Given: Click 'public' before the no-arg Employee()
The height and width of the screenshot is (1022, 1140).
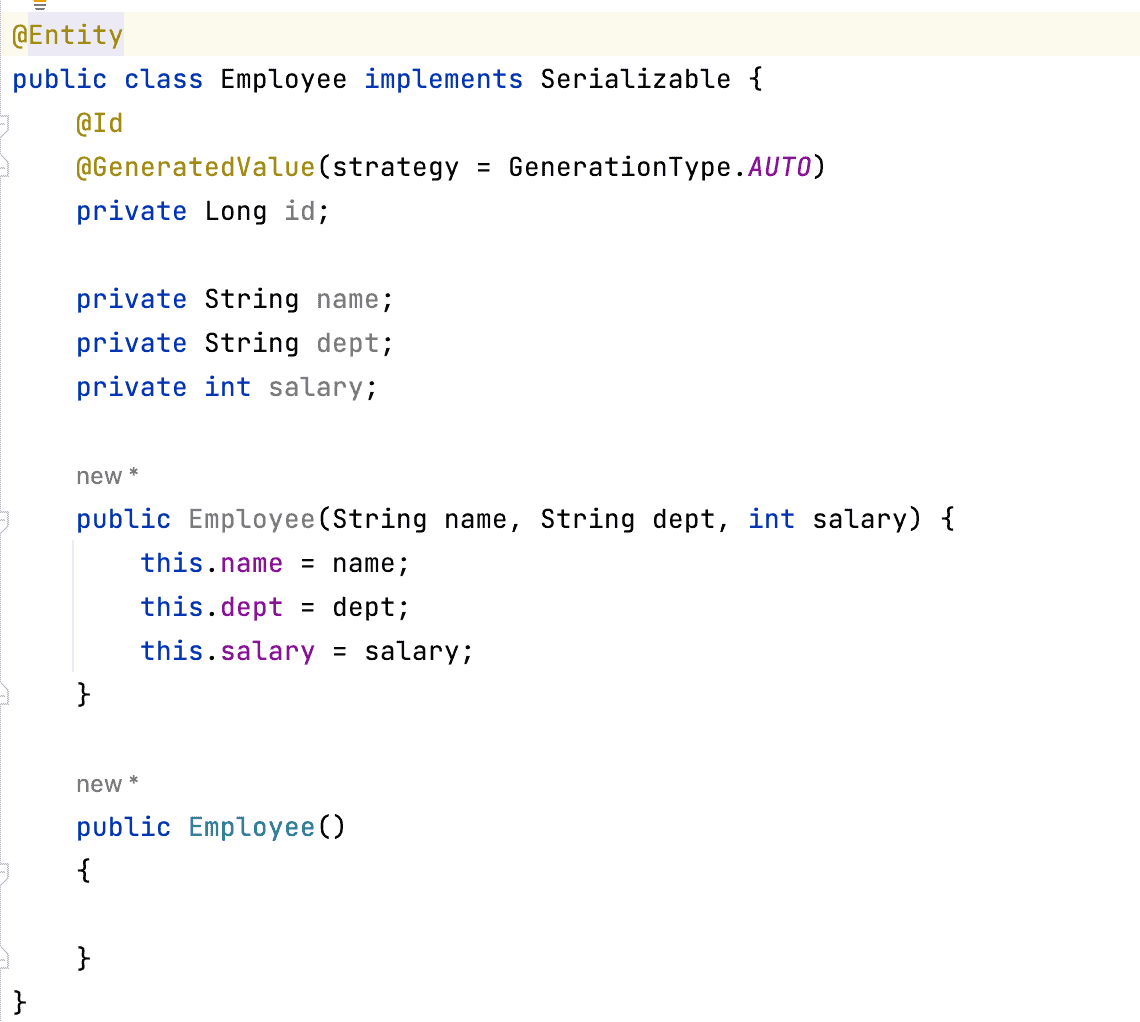Looking at the screenshot, I should click(124, 827).
